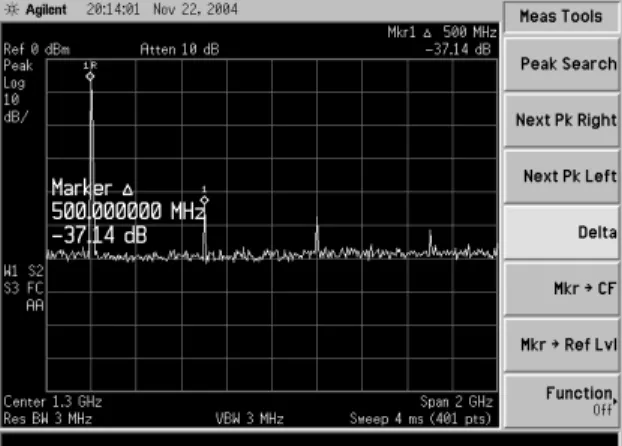Click the Mkr1 delta symbol in header
This screenshot has height=446, width=622.
pos(427,33)
